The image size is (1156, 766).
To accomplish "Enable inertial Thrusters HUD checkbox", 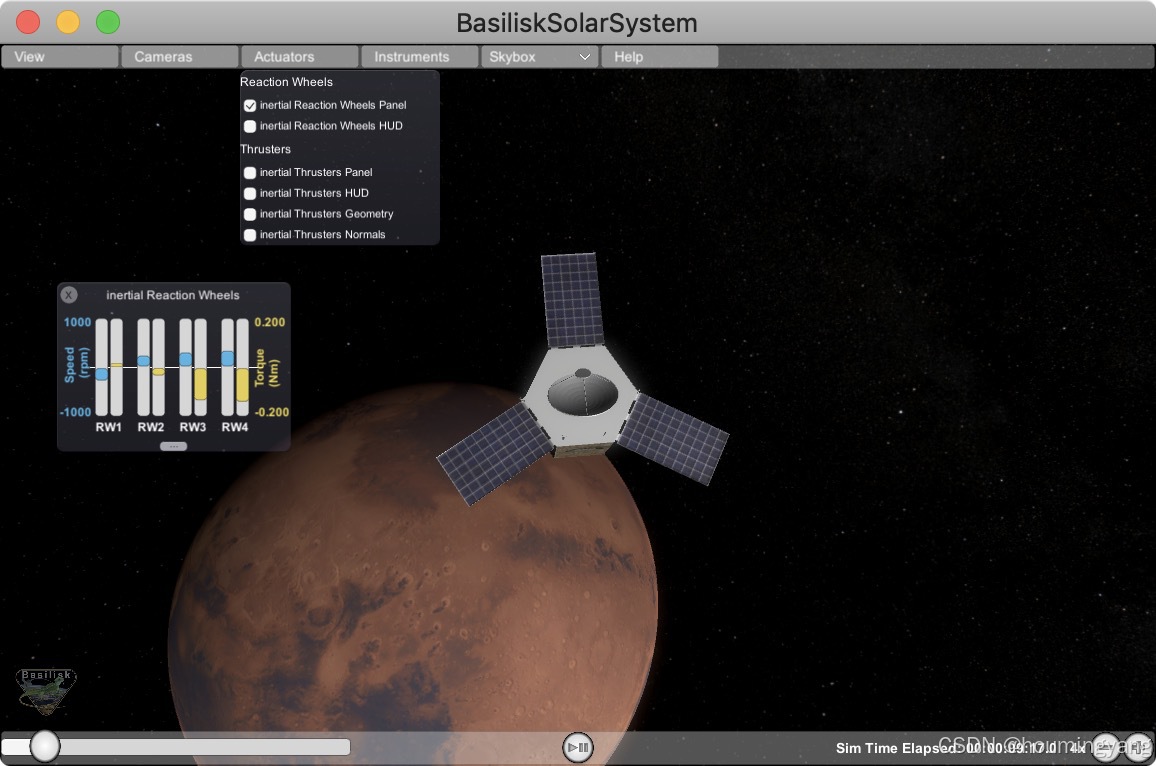I will [x=250, y=193].
